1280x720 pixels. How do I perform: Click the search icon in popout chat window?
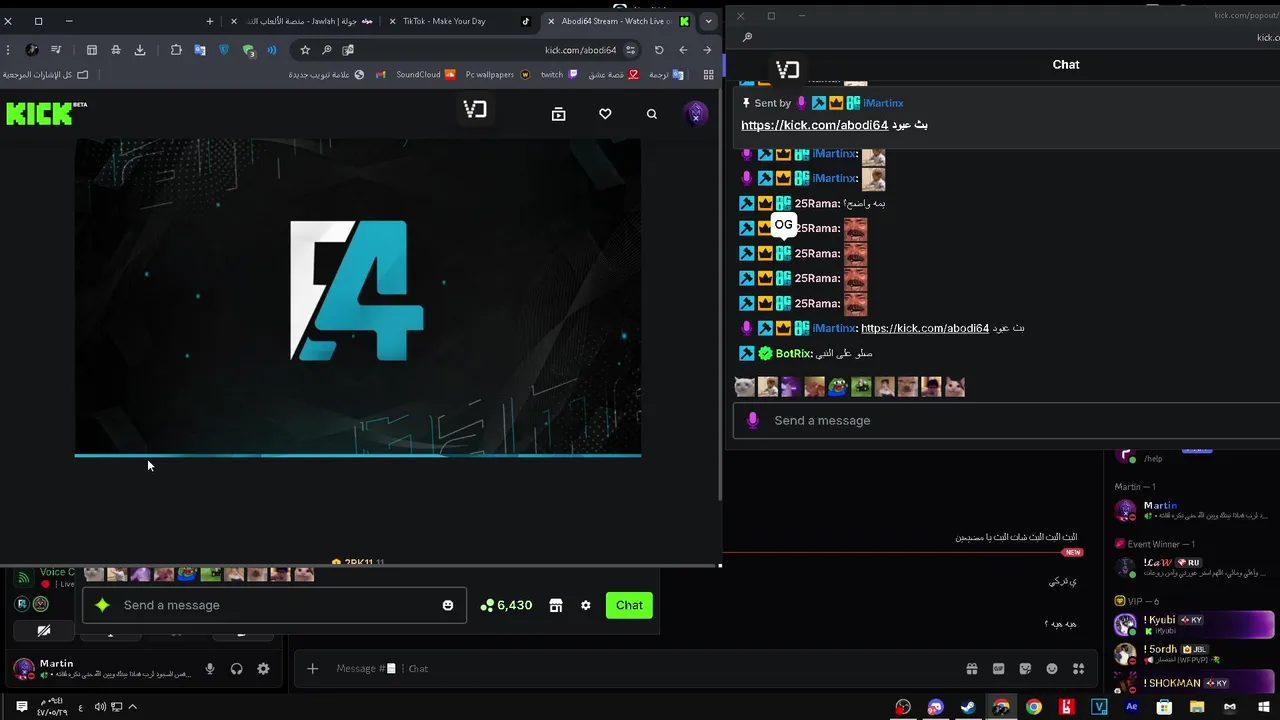coord(747,37)
